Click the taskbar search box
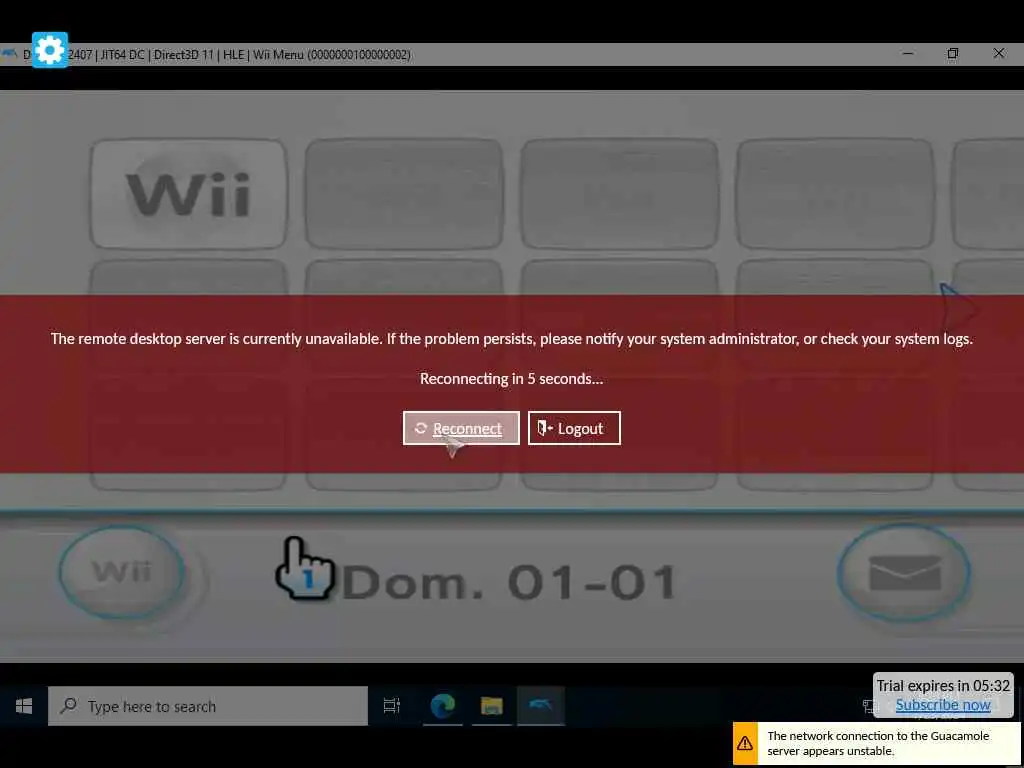Screen dimensions: 1024x768 (208, 706)
